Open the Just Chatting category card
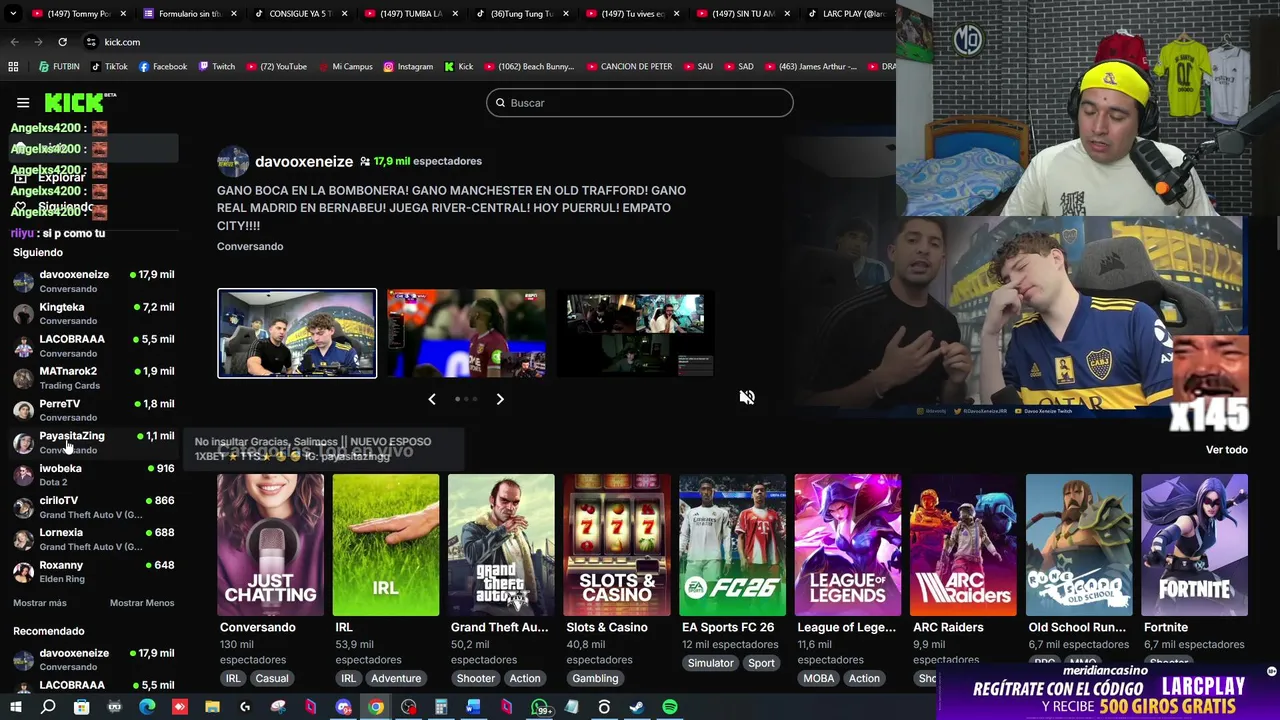This screenshot has width=1280, height=720. pos(270,545)
